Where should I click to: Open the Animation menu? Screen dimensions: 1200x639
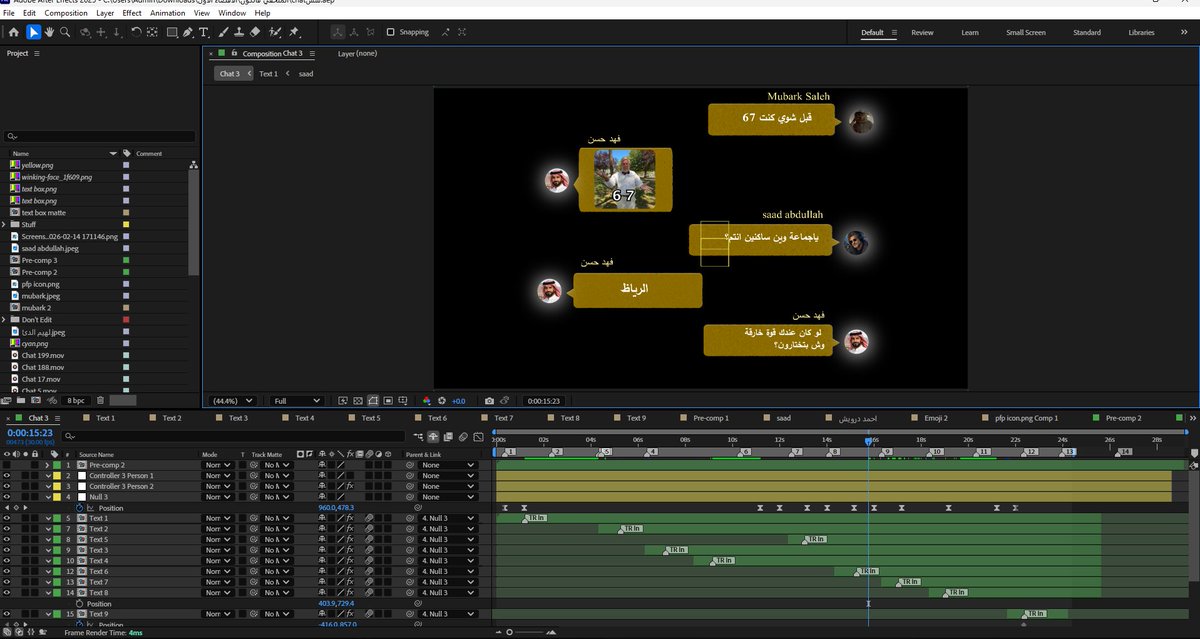(168, 13)
